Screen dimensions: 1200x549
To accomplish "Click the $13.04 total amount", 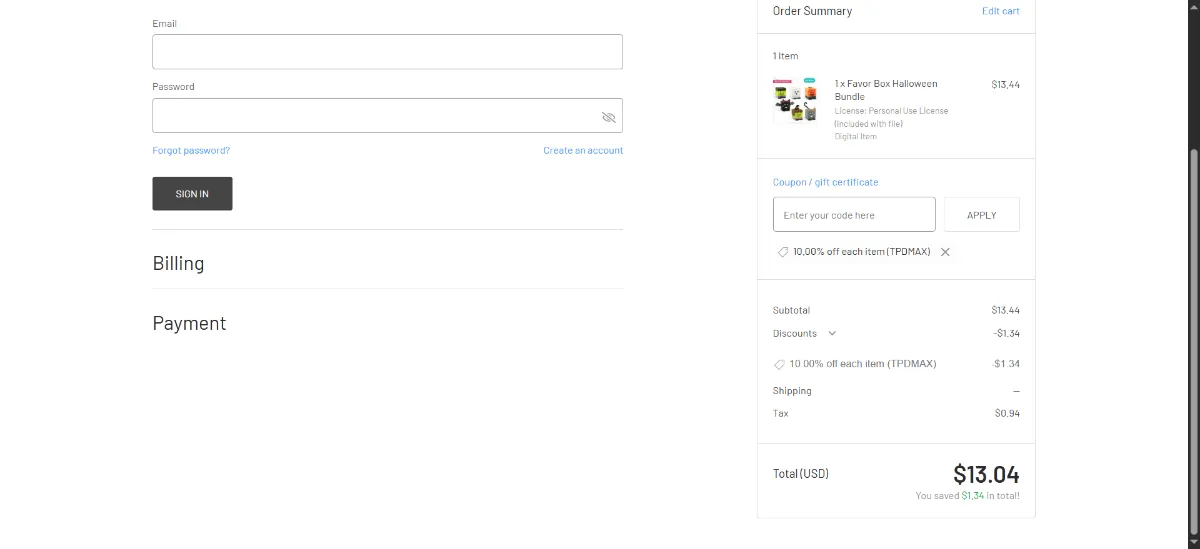I will [986, 474].
